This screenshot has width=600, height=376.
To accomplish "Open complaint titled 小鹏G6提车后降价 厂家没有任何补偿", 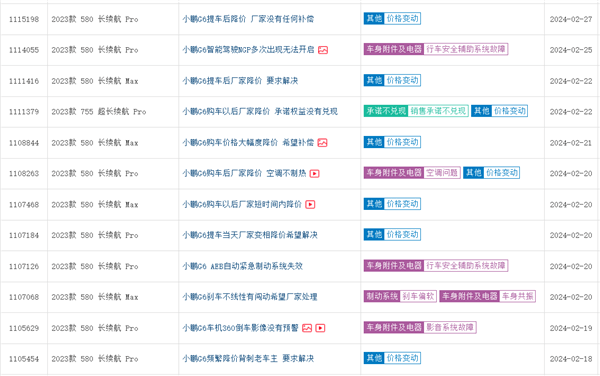I will (248, 19).
